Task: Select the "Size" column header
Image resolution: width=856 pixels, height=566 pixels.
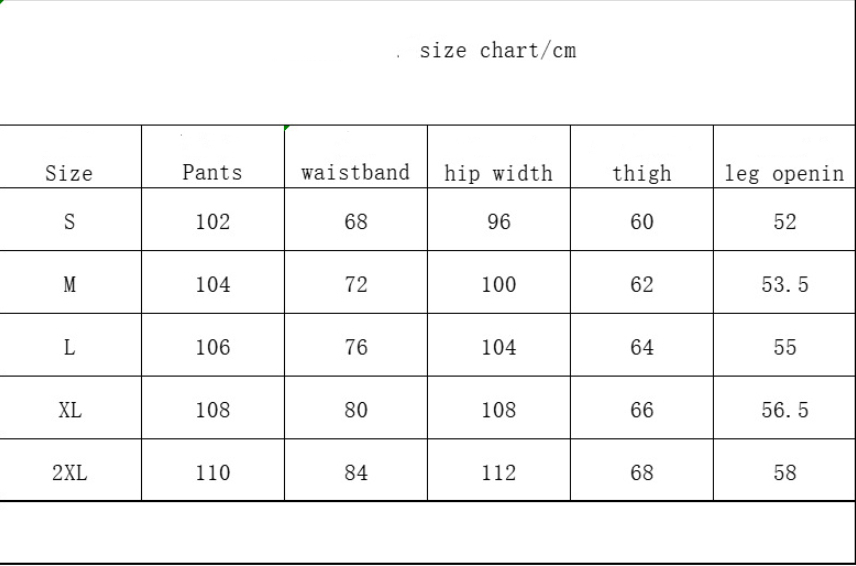Action: click(69, 174)
